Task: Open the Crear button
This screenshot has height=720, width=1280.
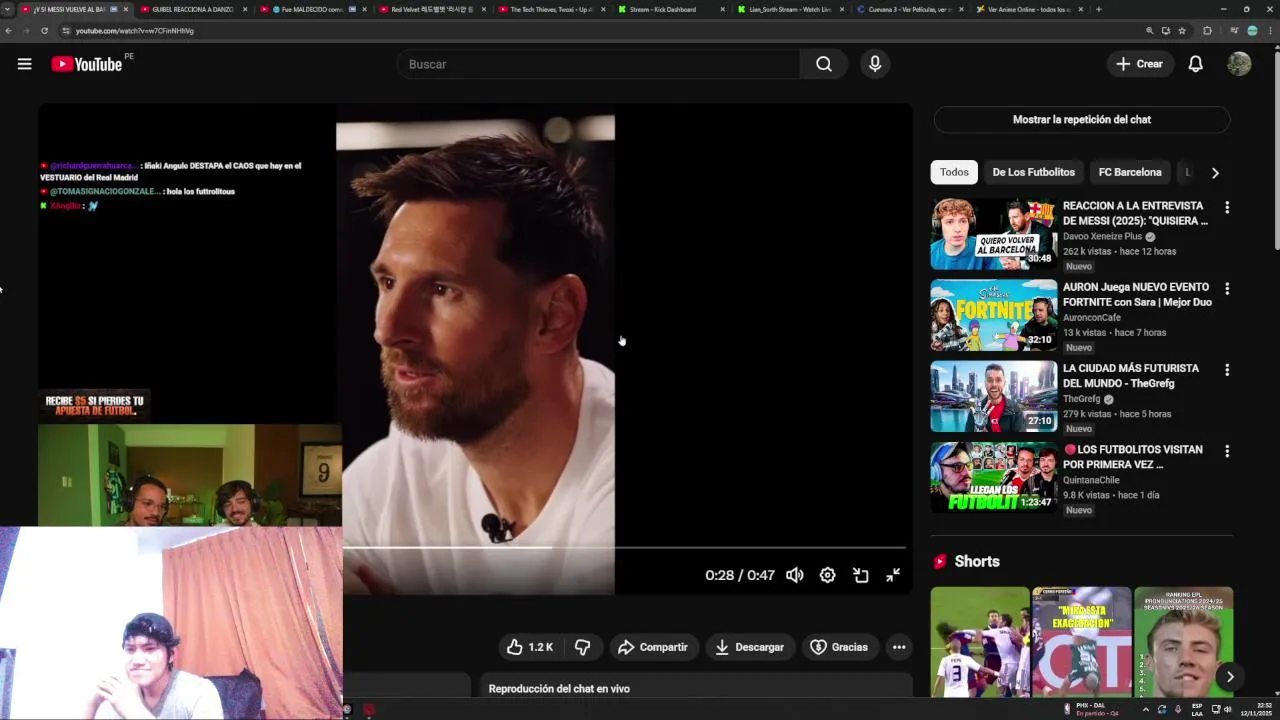Action: tap(1140, 64)
